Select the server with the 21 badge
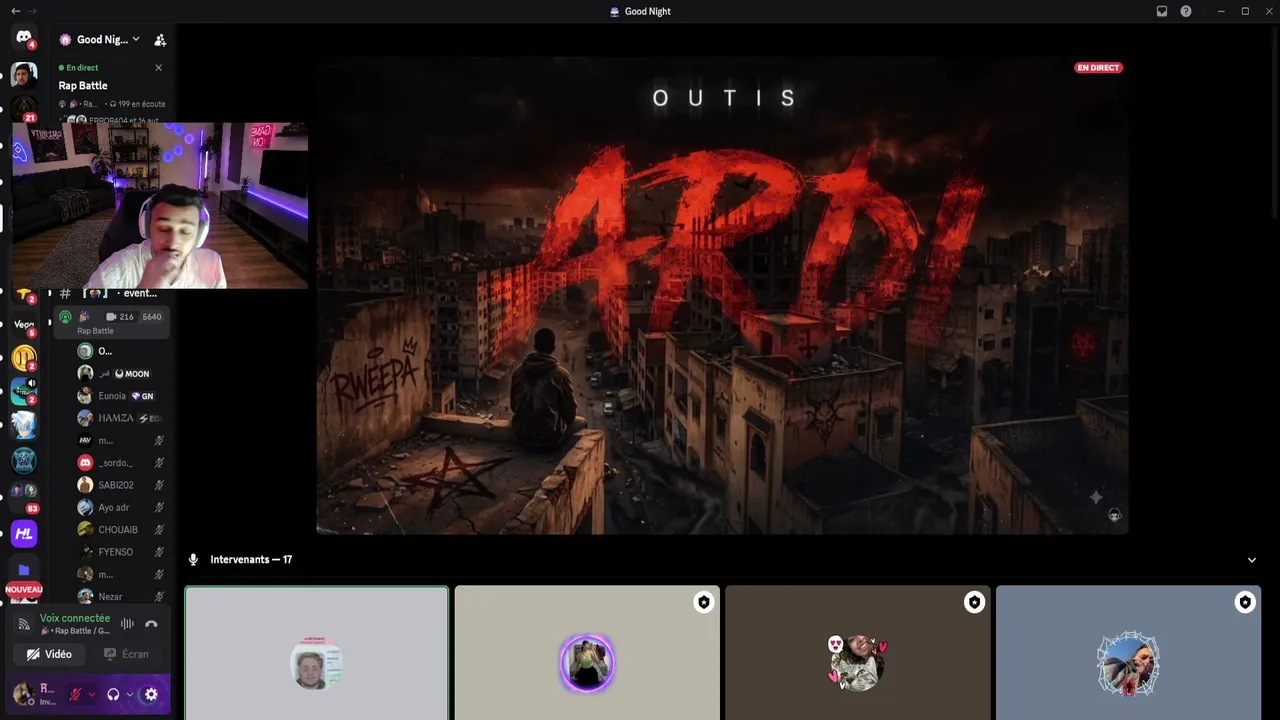Screen dimensions: 1280x720 tap(24, 108)
